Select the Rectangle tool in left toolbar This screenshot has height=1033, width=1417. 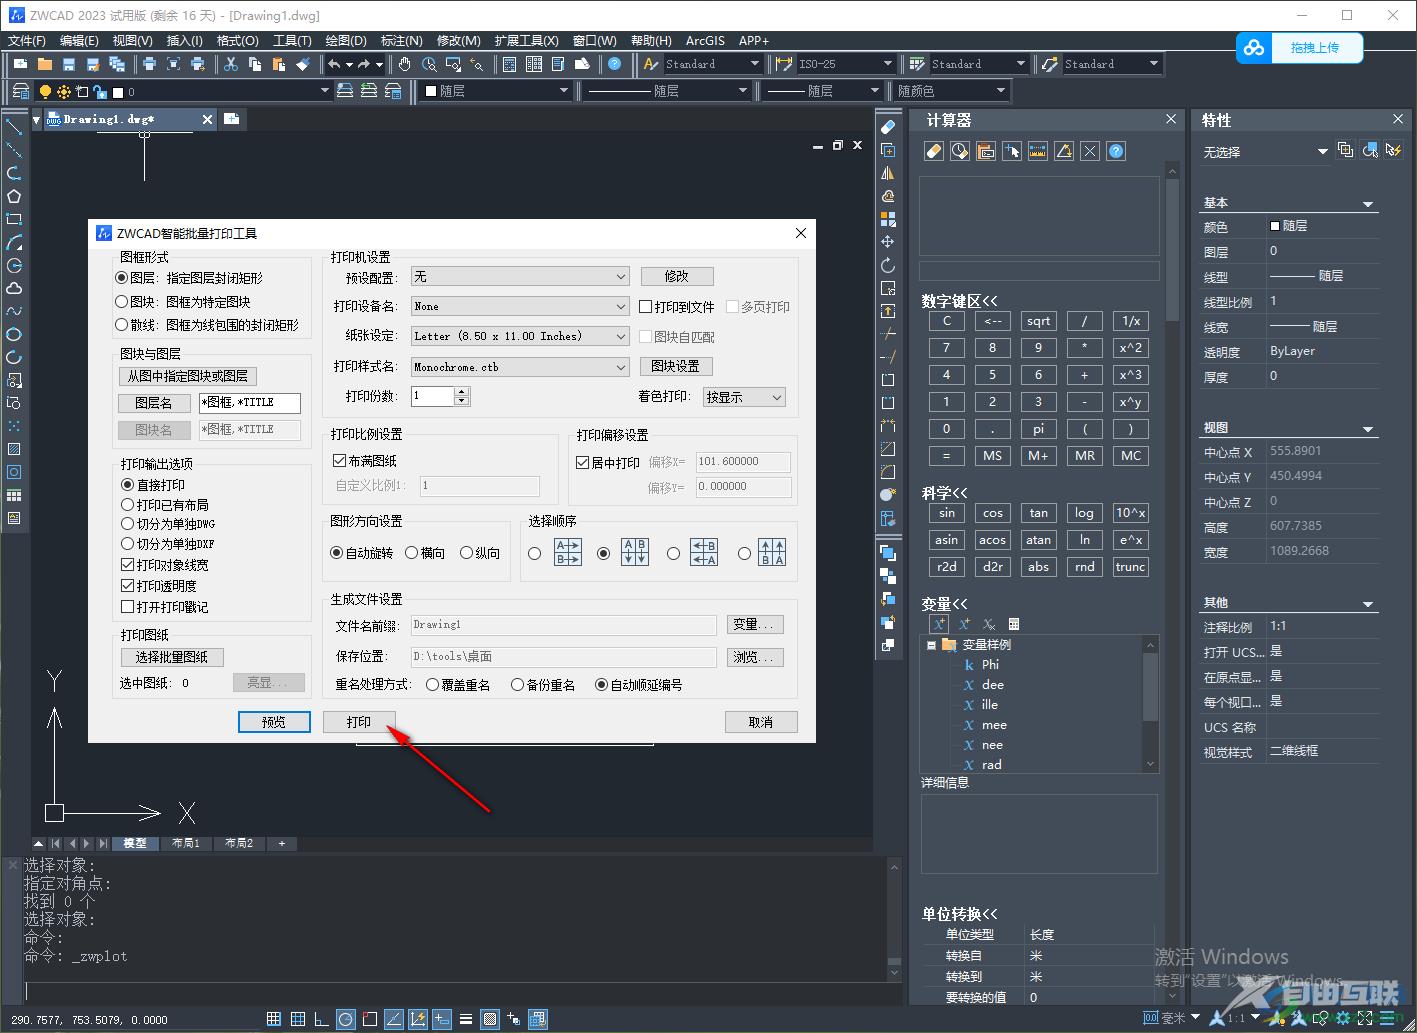click(x=14, y=219)
